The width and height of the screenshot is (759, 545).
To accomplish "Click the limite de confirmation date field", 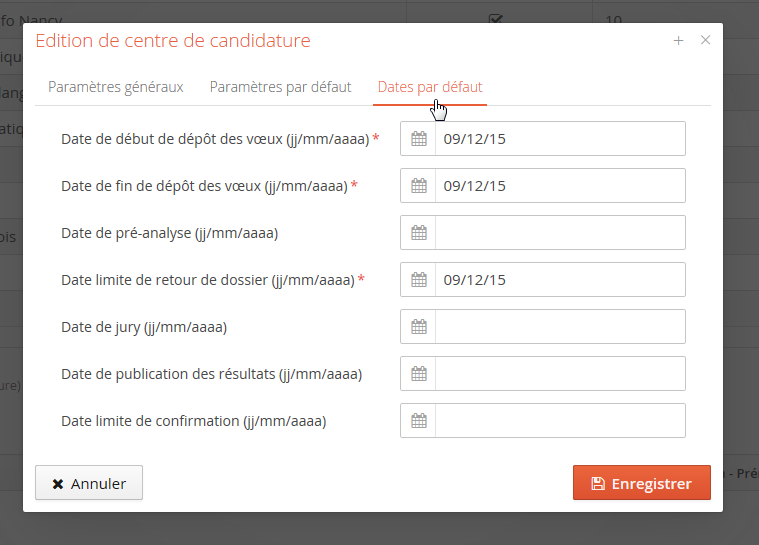I will point(560,421).
